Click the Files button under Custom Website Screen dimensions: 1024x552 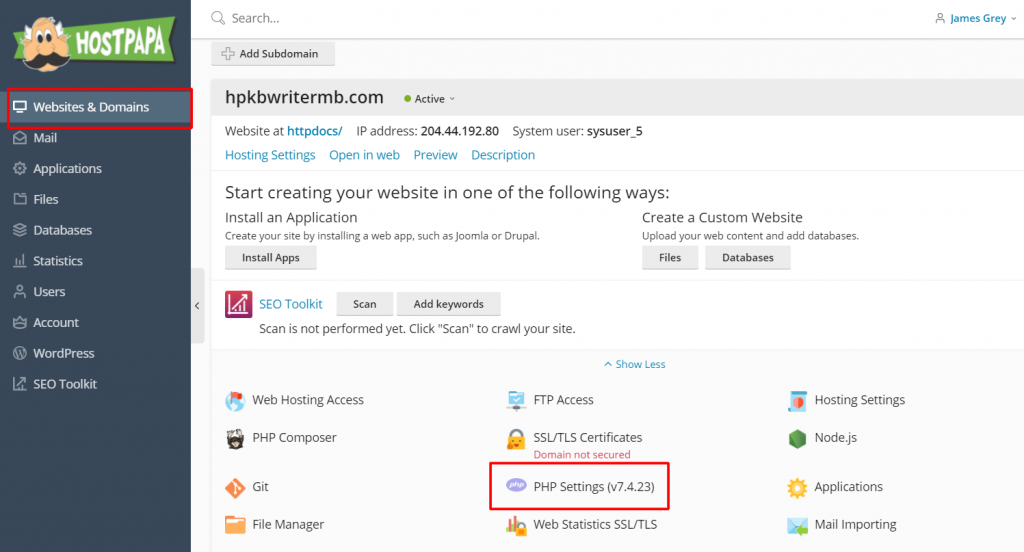[x=670, y=257]
